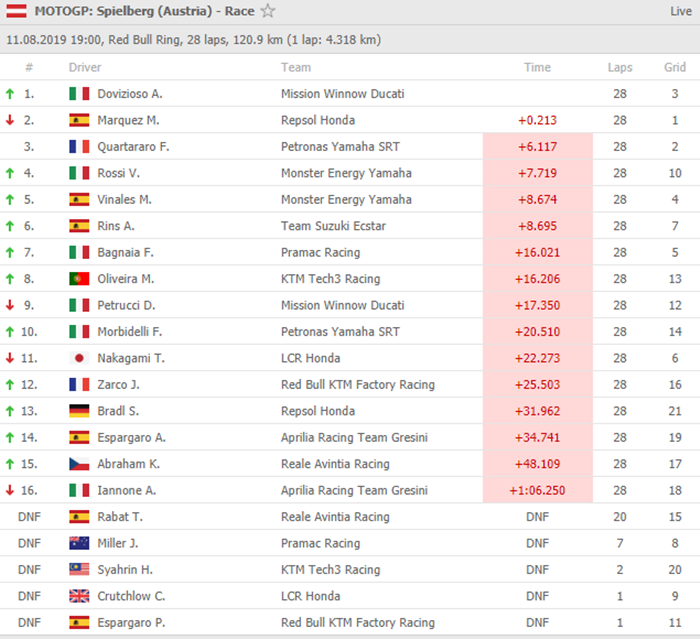Click Spanish flag beside Marquez M.
700x639 pixels.
pyautogui.click(x=79, y=120)
